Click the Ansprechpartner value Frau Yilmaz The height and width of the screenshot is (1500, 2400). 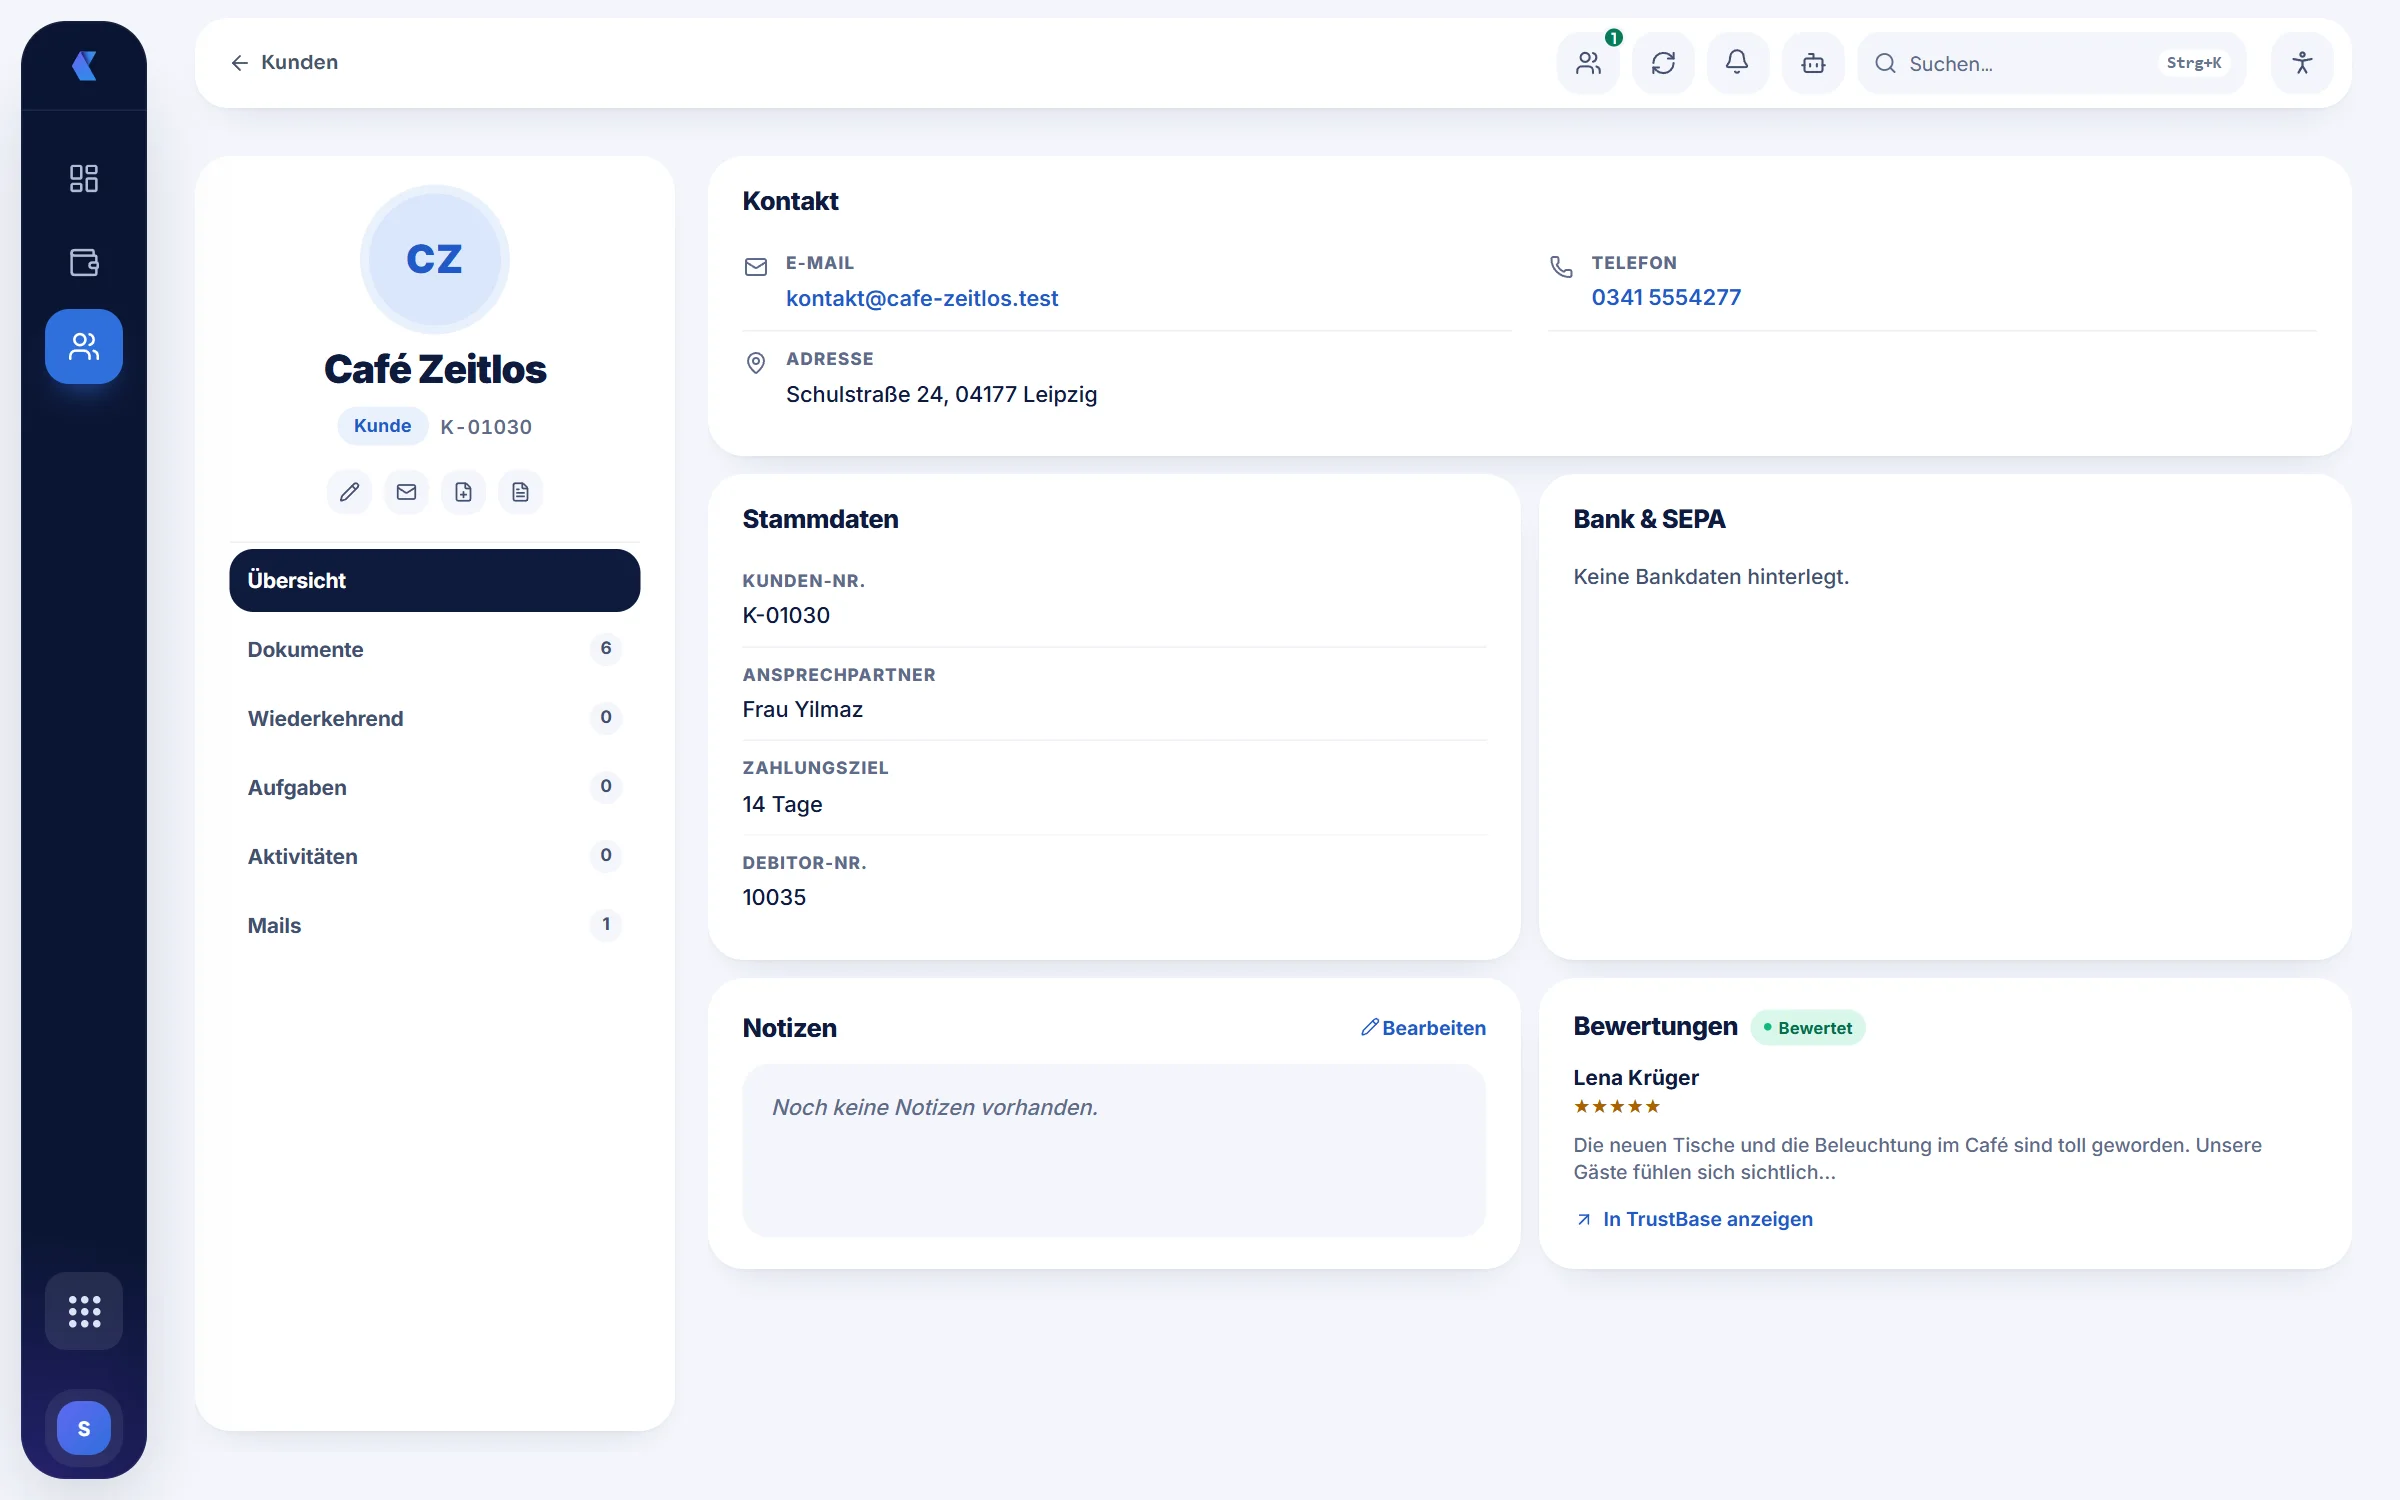(802, 709)
